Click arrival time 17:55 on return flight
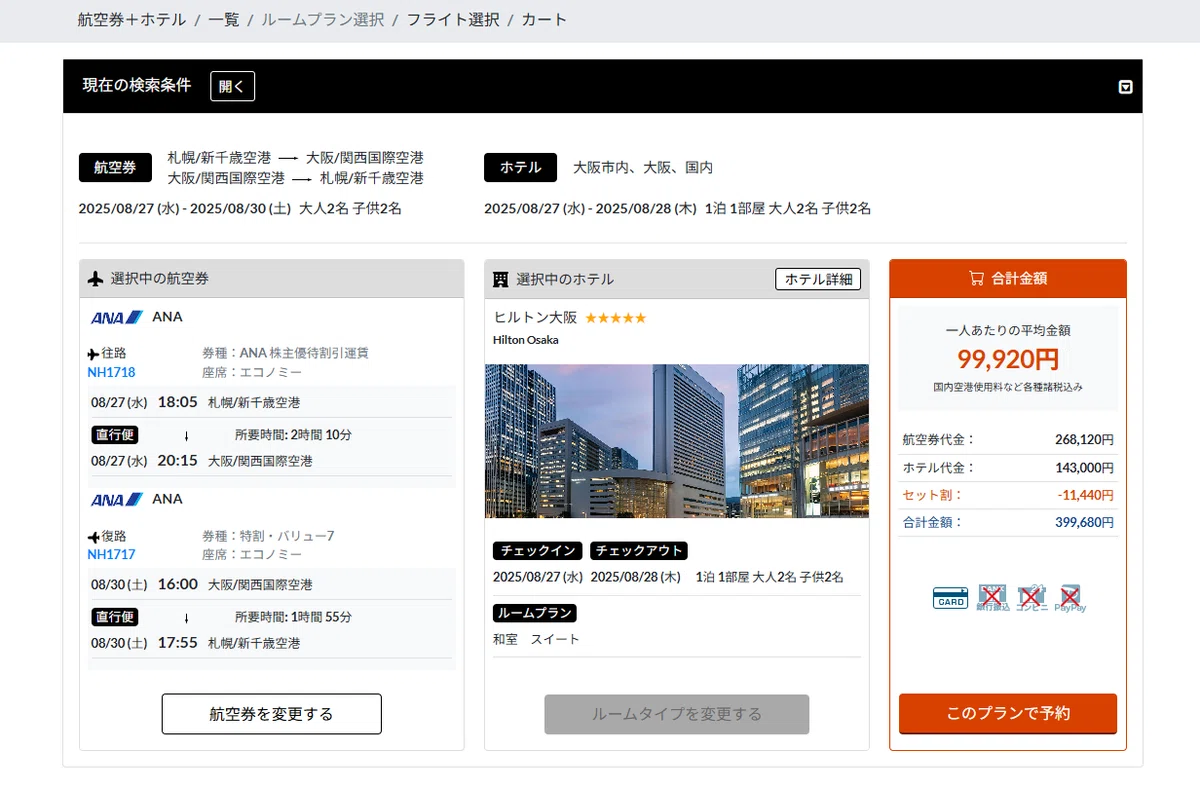Screen dimensions: 1200x788 click(x=178, y=643)
